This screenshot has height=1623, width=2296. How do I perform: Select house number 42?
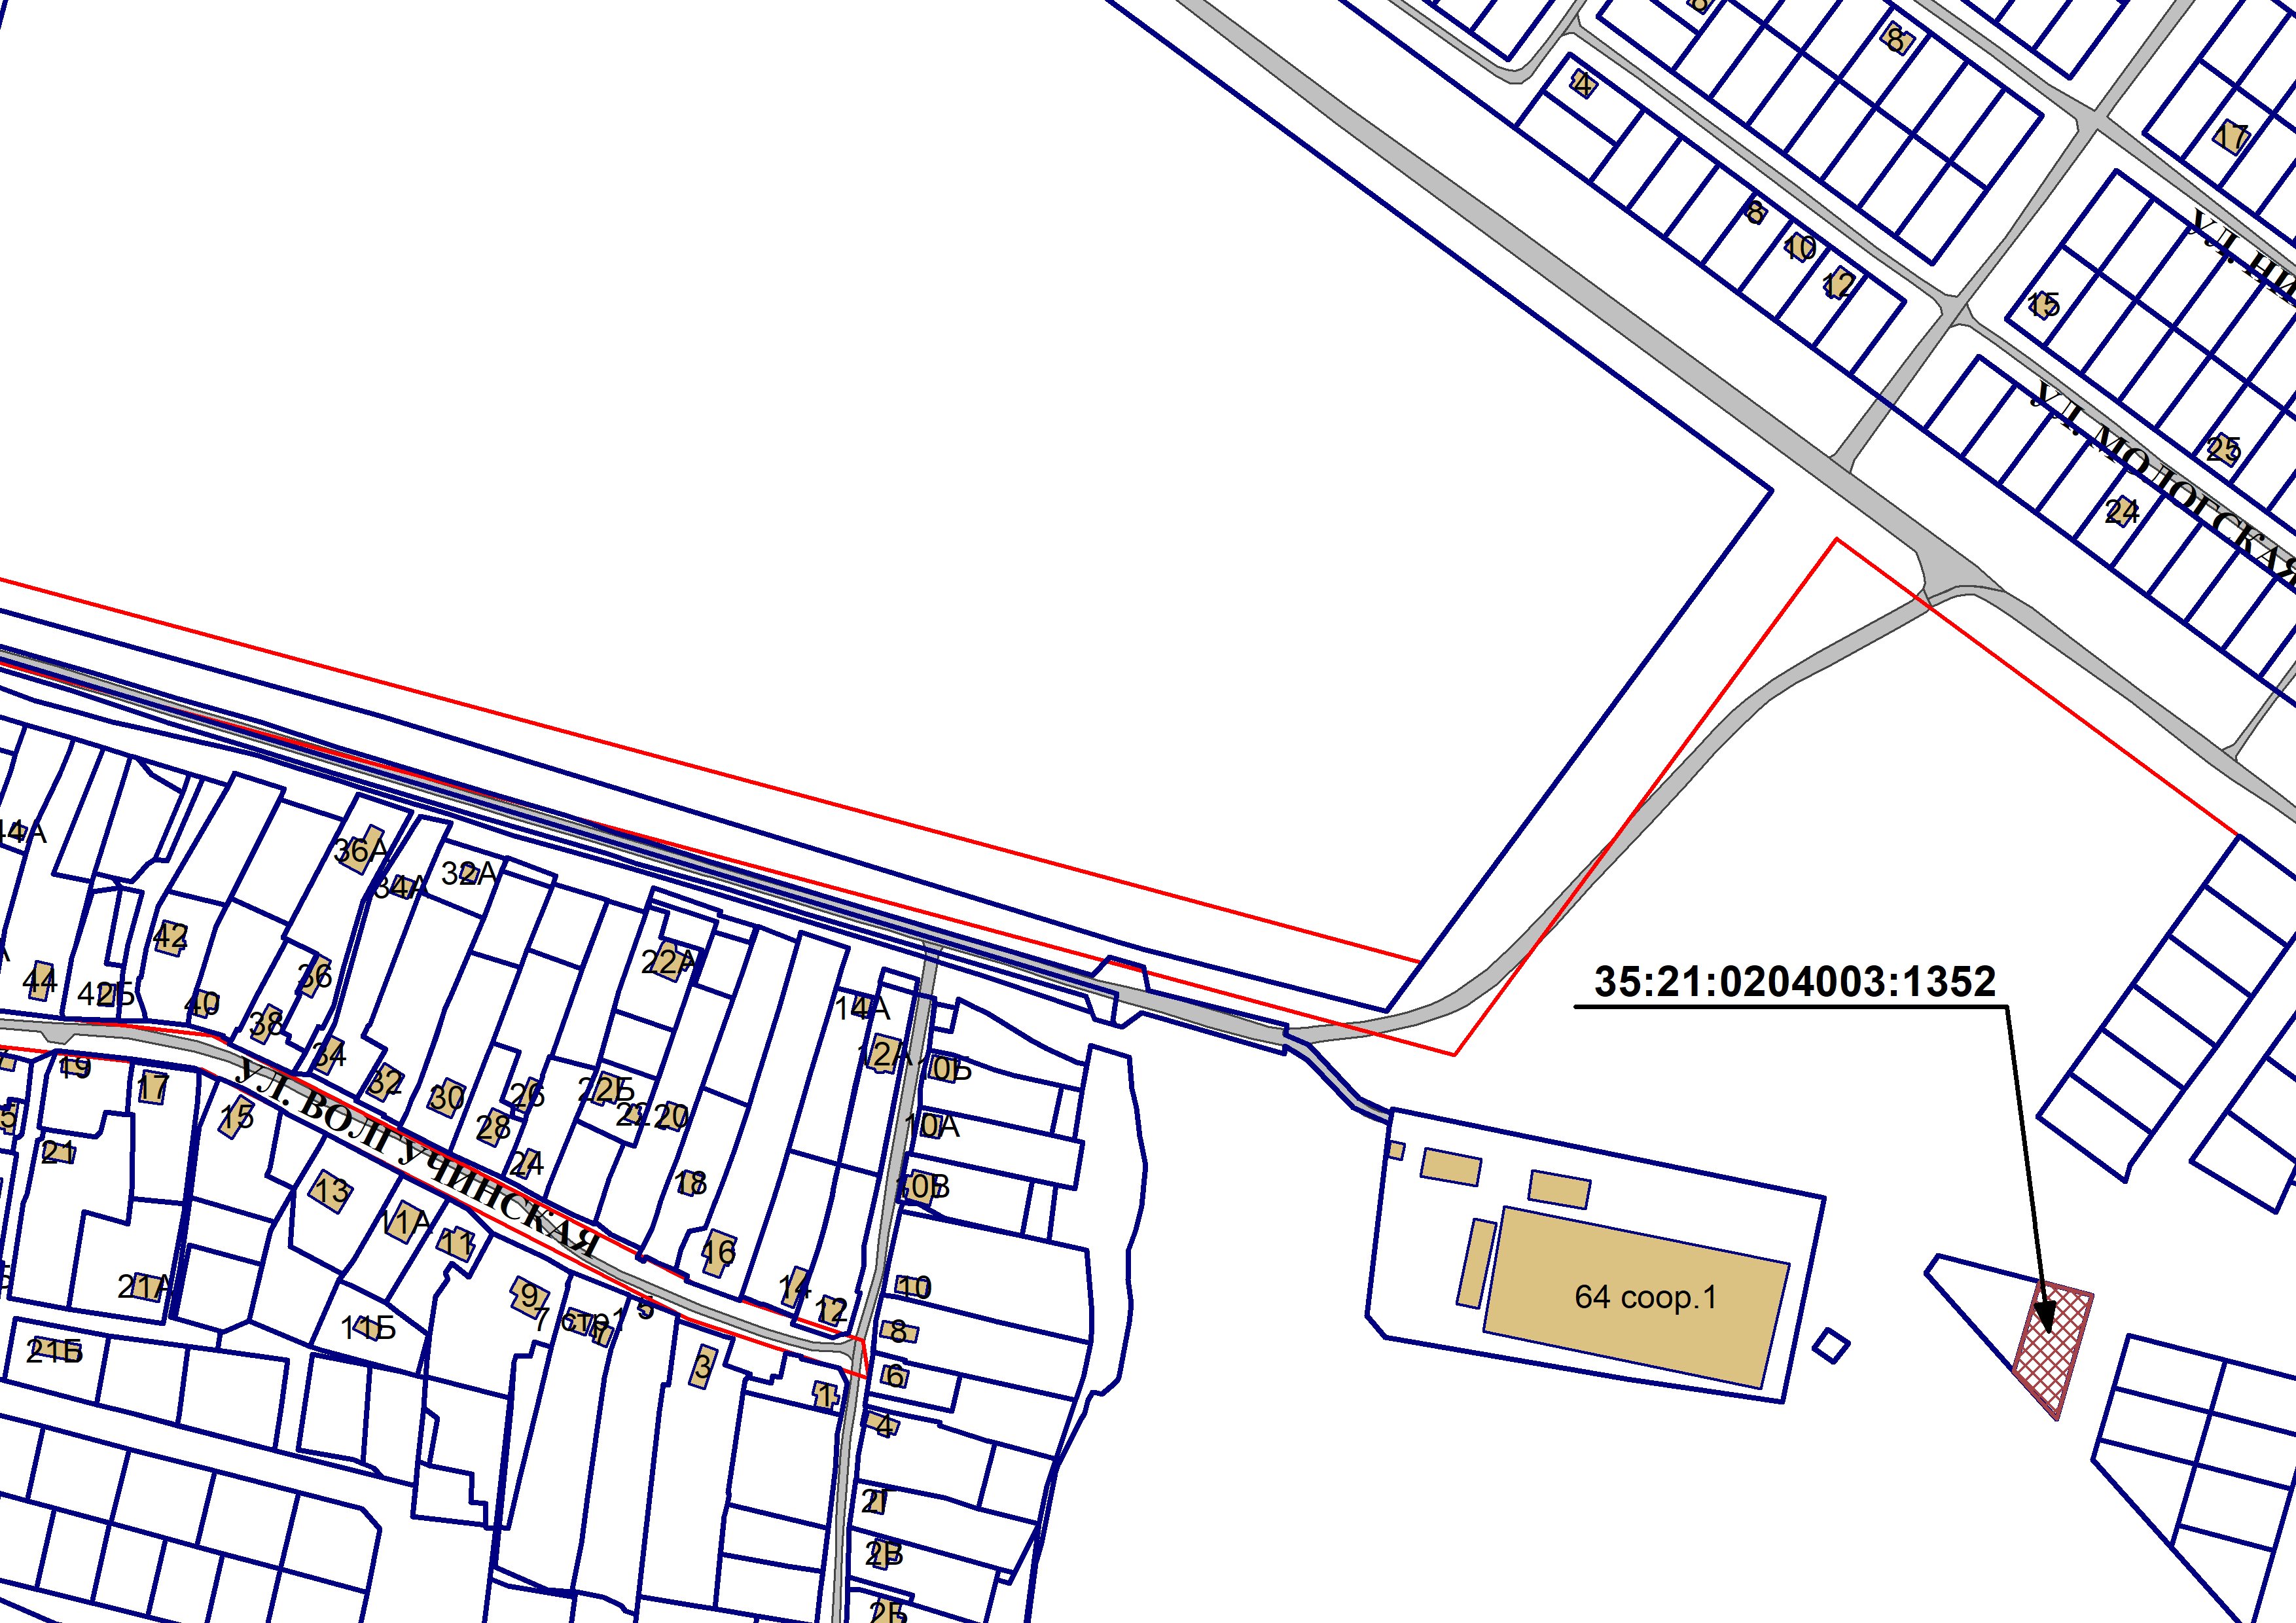(x=170, y=937)
